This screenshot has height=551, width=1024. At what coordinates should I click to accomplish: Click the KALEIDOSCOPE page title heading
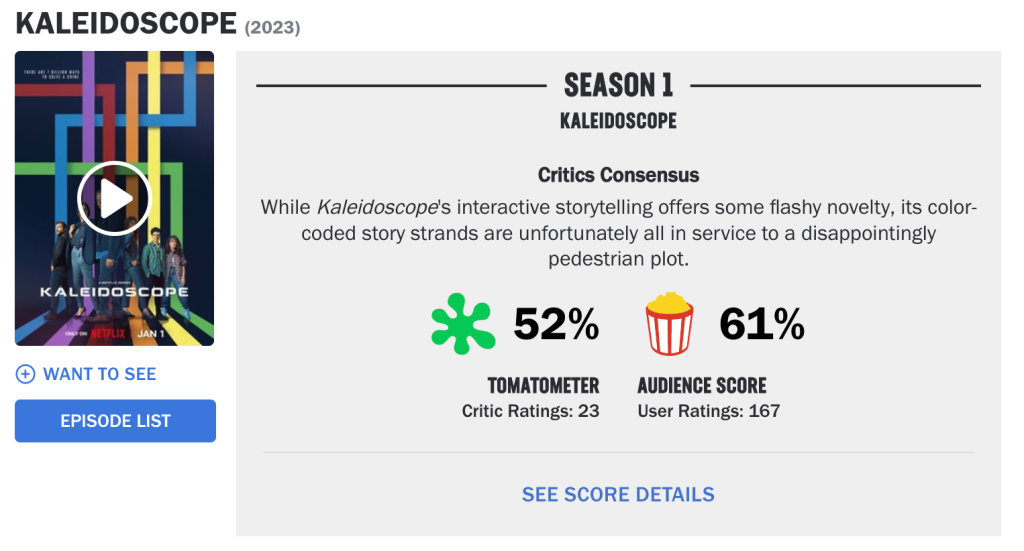click(126, 23)
